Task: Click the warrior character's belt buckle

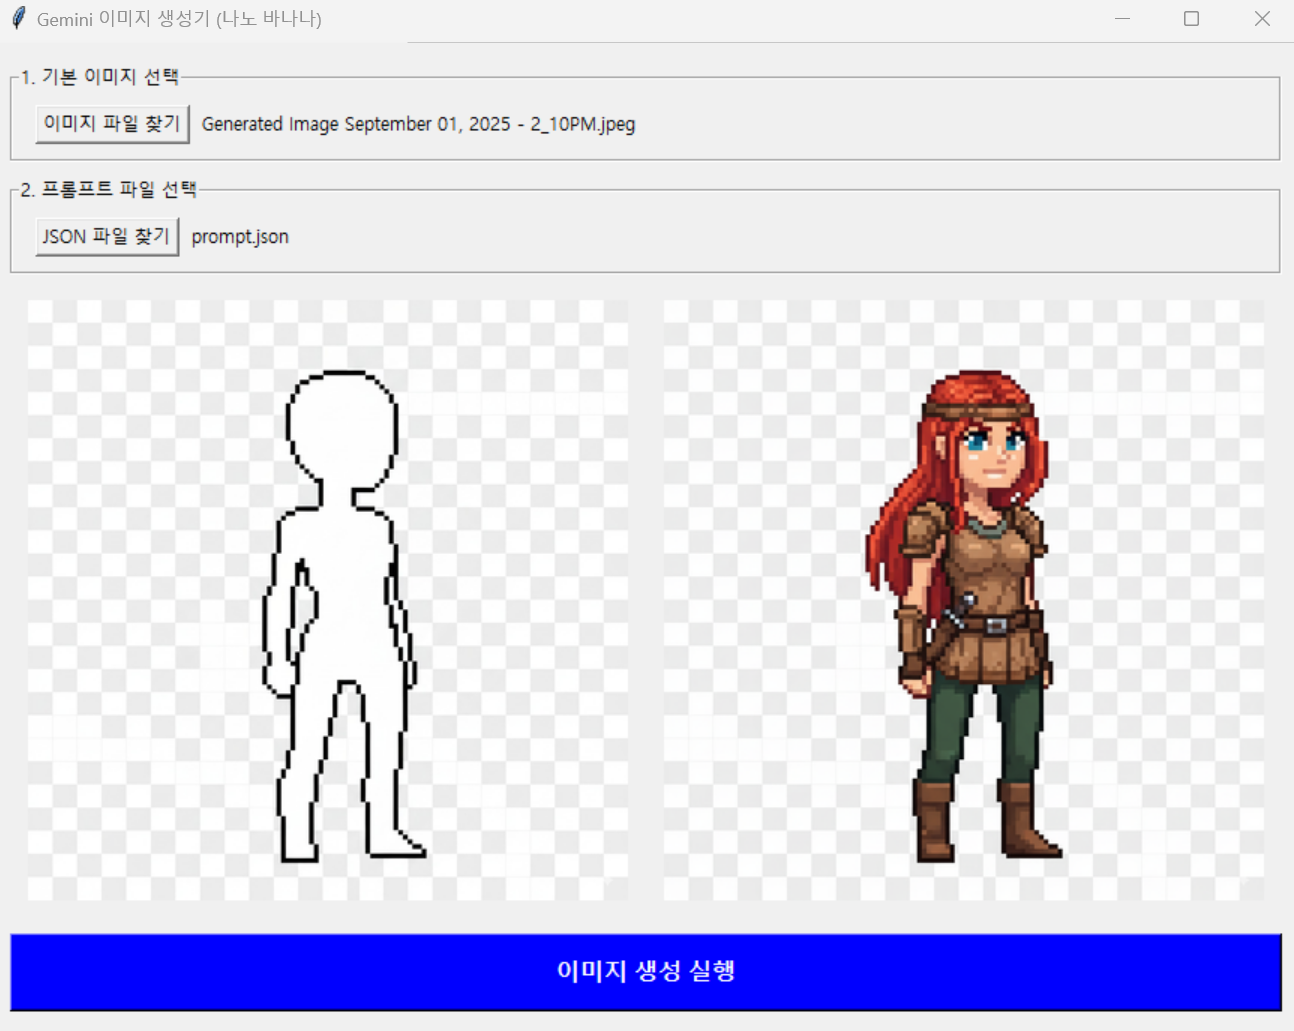Action: pos(995,625)
